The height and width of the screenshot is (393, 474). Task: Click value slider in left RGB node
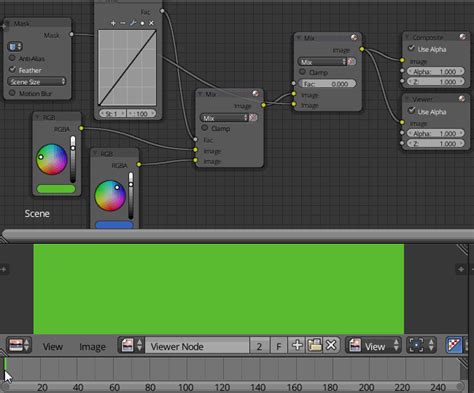coord(73,159)
